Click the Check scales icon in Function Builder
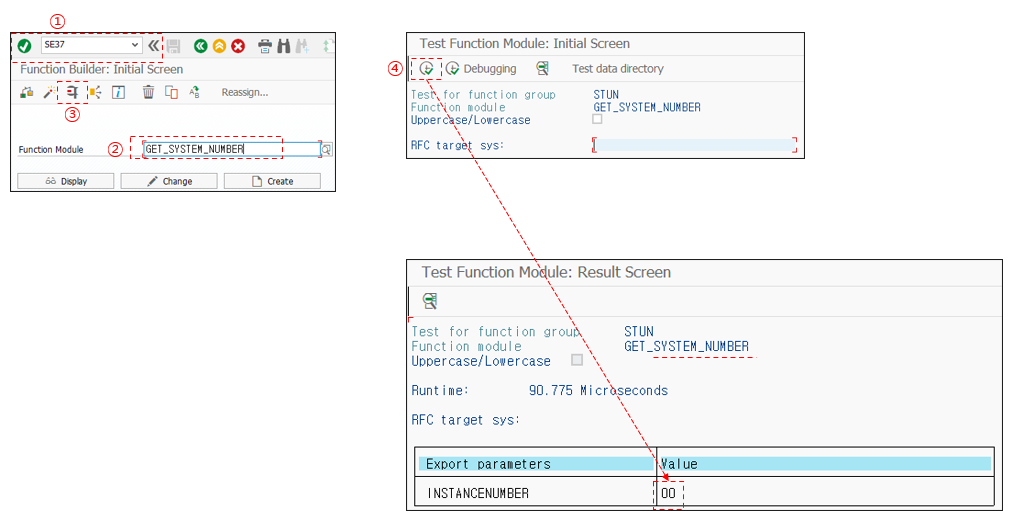Viewport: 1011px width, 518px height. (26, 92)
